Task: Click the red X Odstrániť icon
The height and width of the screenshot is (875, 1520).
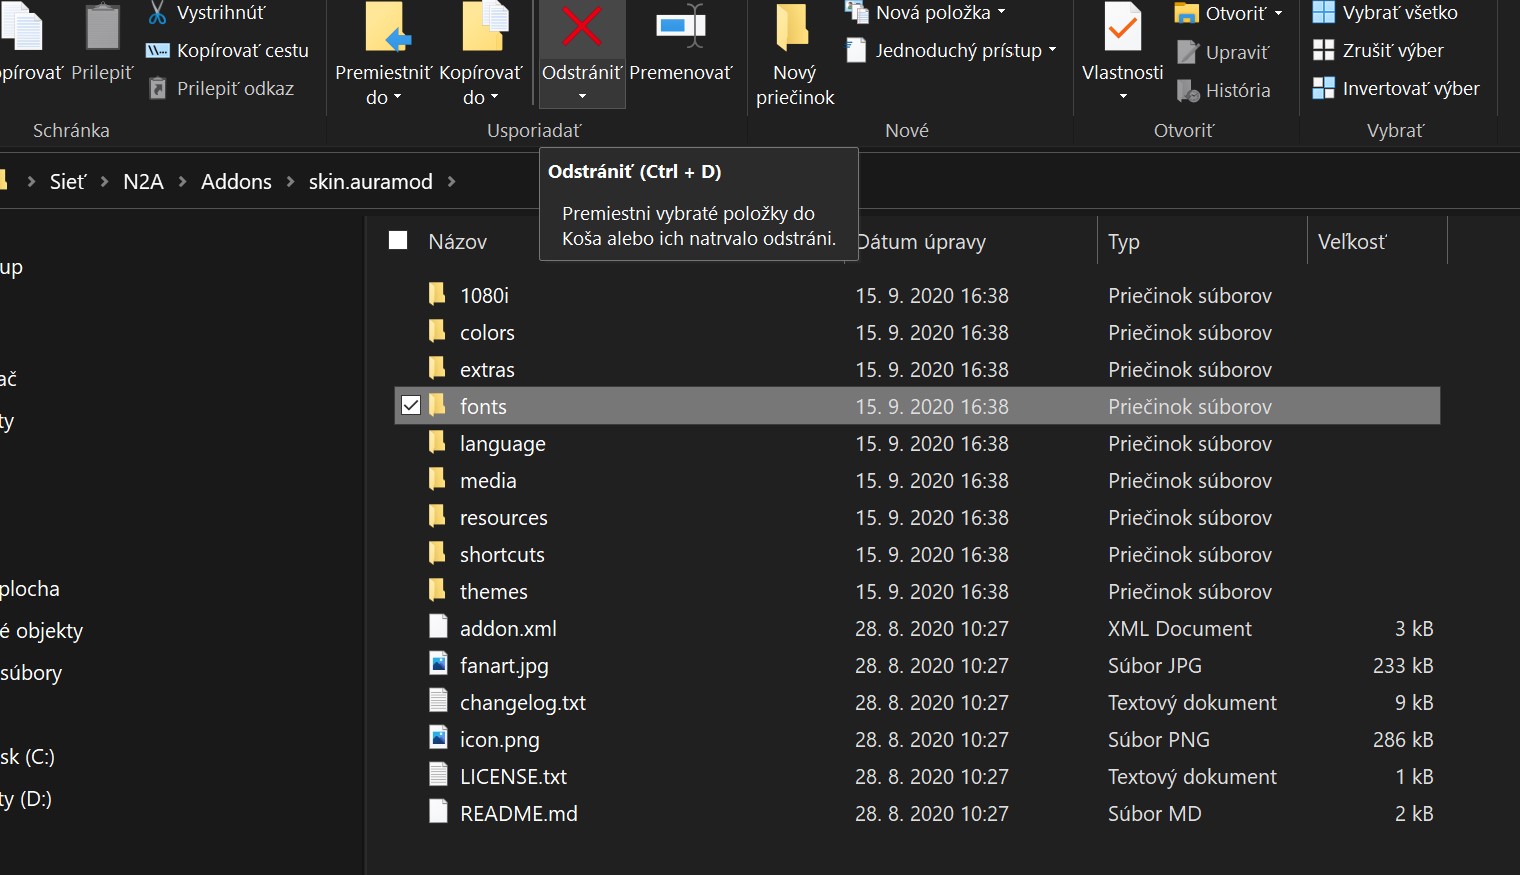Action: pos(581,27)
